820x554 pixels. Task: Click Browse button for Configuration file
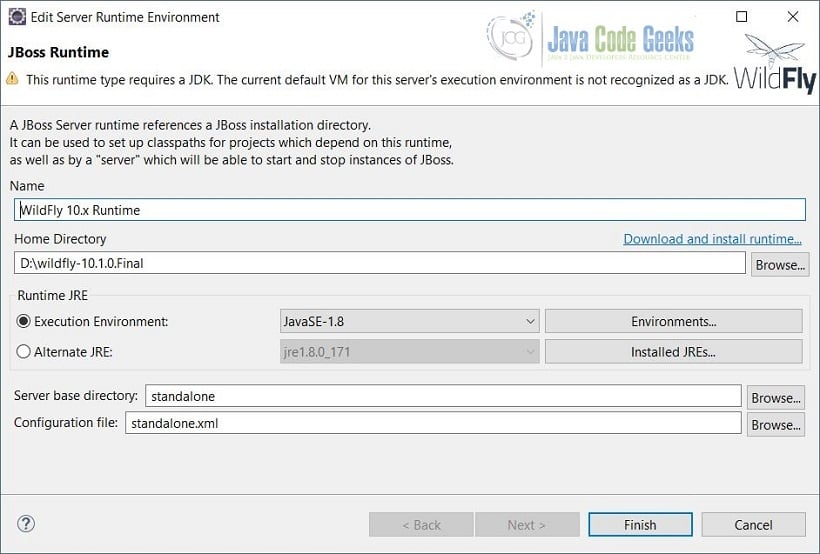(x=776, y=425)
